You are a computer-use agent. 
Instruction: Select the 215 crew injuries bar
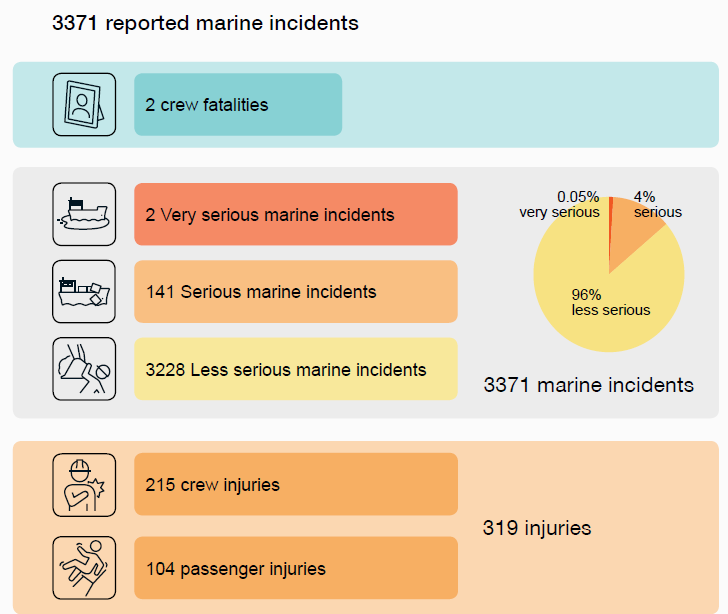click(x=295, y=485)
